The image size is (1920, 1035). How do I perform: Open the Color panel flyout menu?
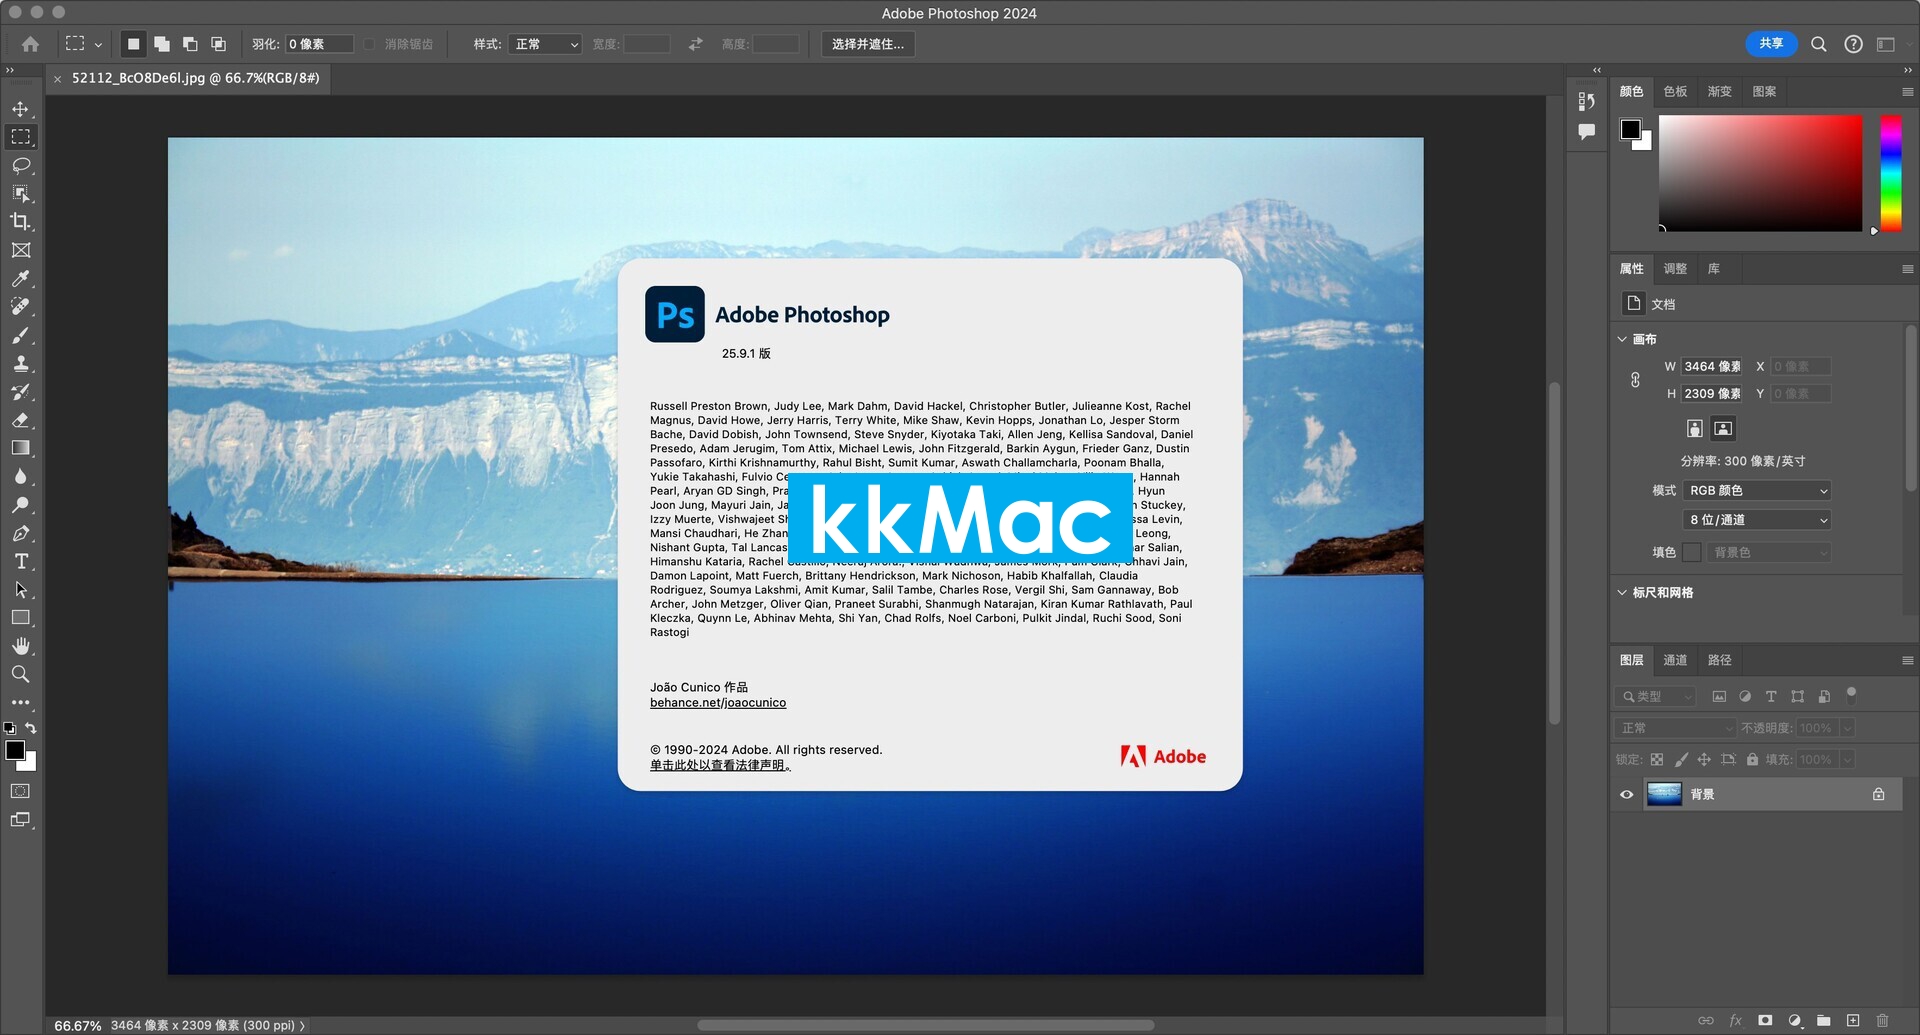point(1907,92)
